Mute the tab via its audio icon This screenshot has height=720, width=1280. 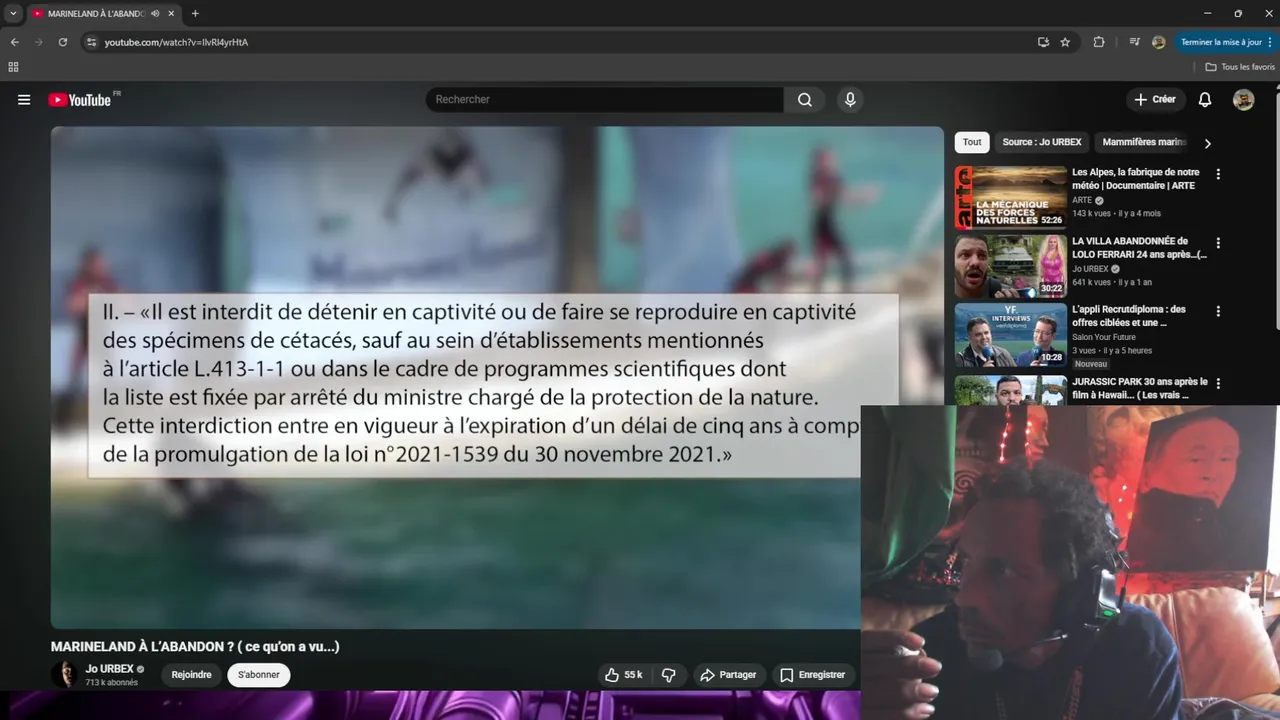(x=155, y=13)
